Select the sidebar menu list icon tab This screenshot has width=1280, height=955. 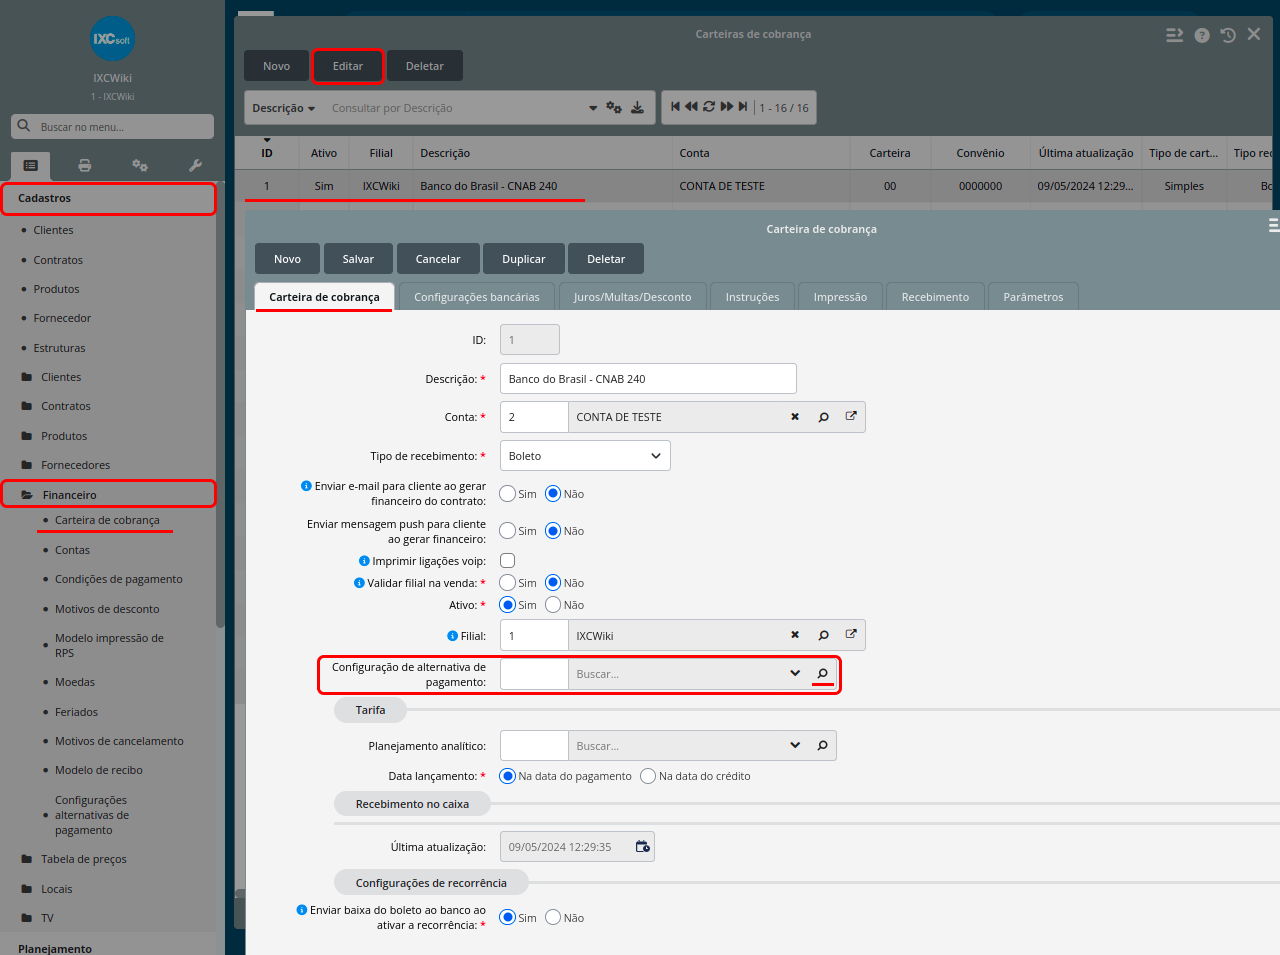pos(30,165)
